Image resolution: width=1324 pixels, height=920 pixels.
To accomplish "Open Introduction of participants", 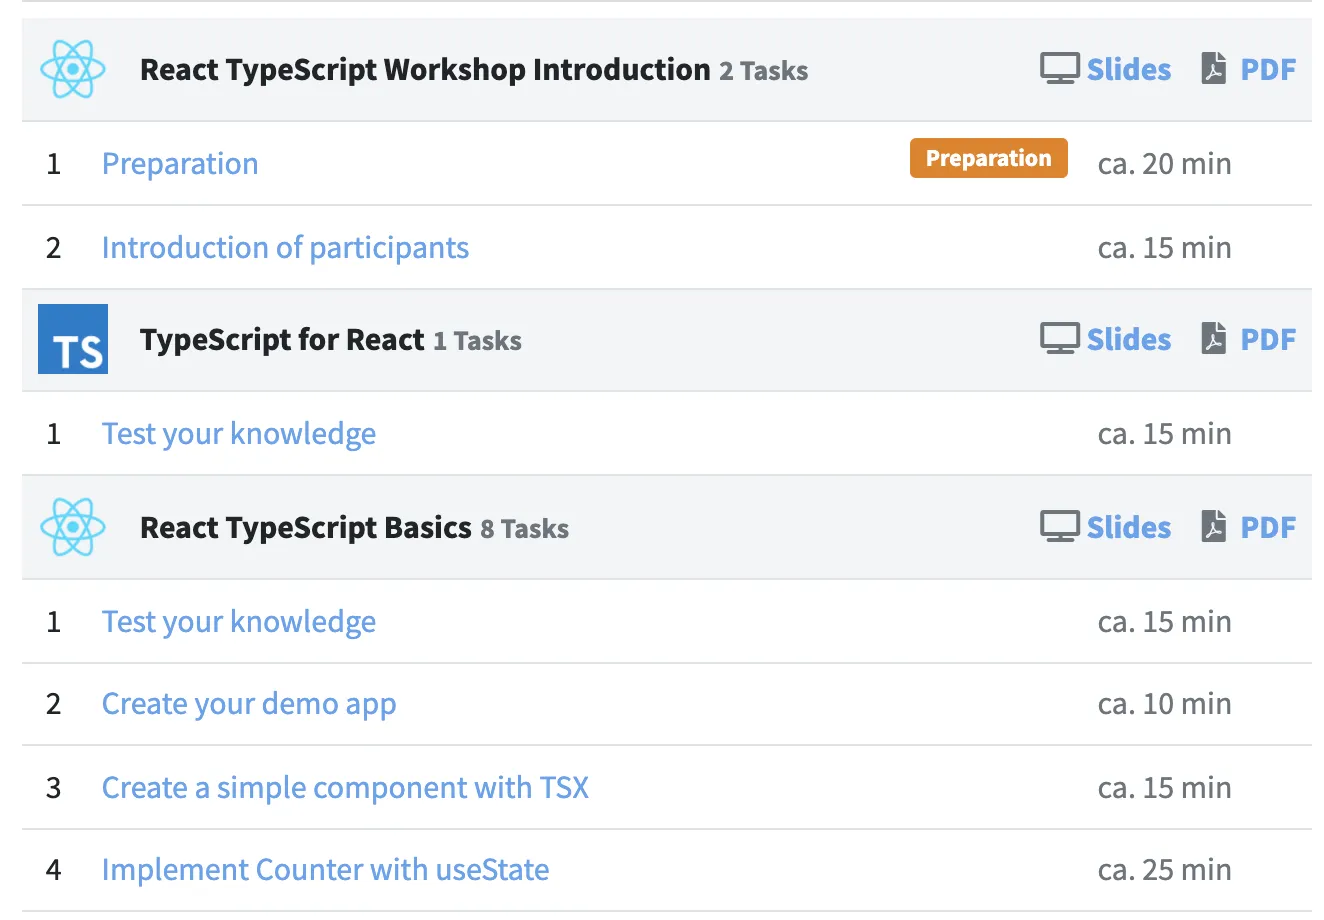I will [x=285, y=247].
